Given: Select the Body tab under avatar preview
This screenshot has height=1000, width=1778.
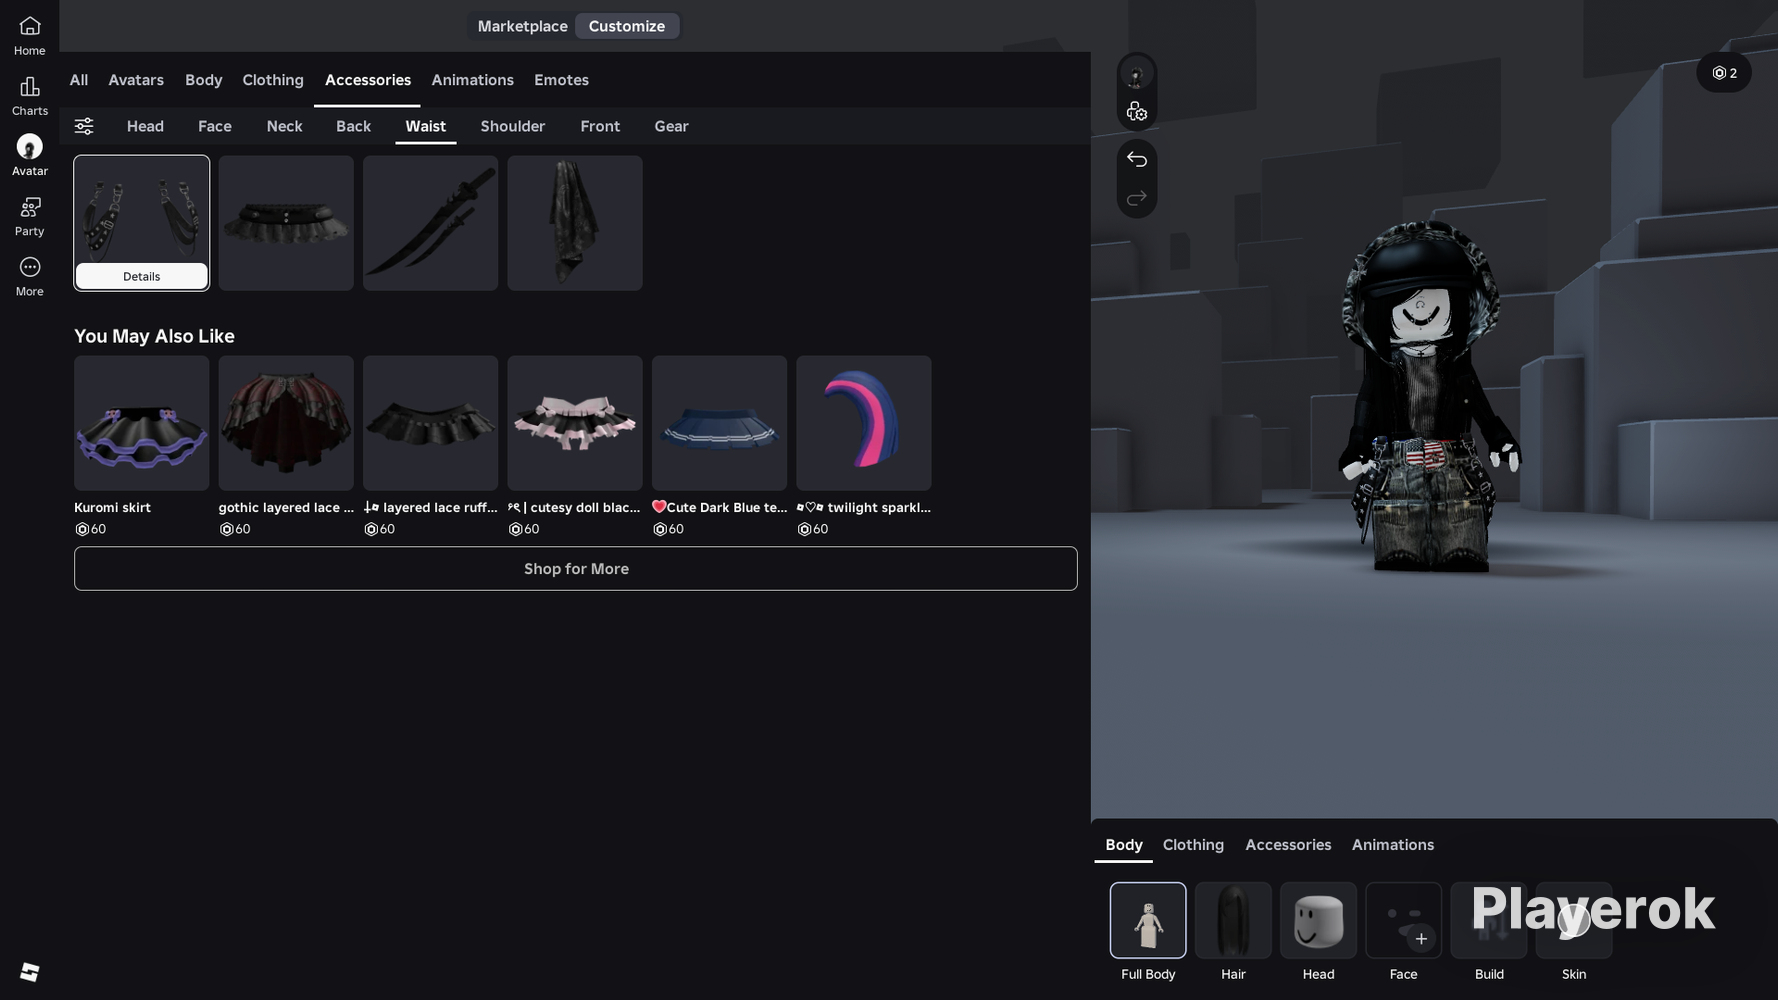Looking at the screenshot, I should (x=1124, y=845).
